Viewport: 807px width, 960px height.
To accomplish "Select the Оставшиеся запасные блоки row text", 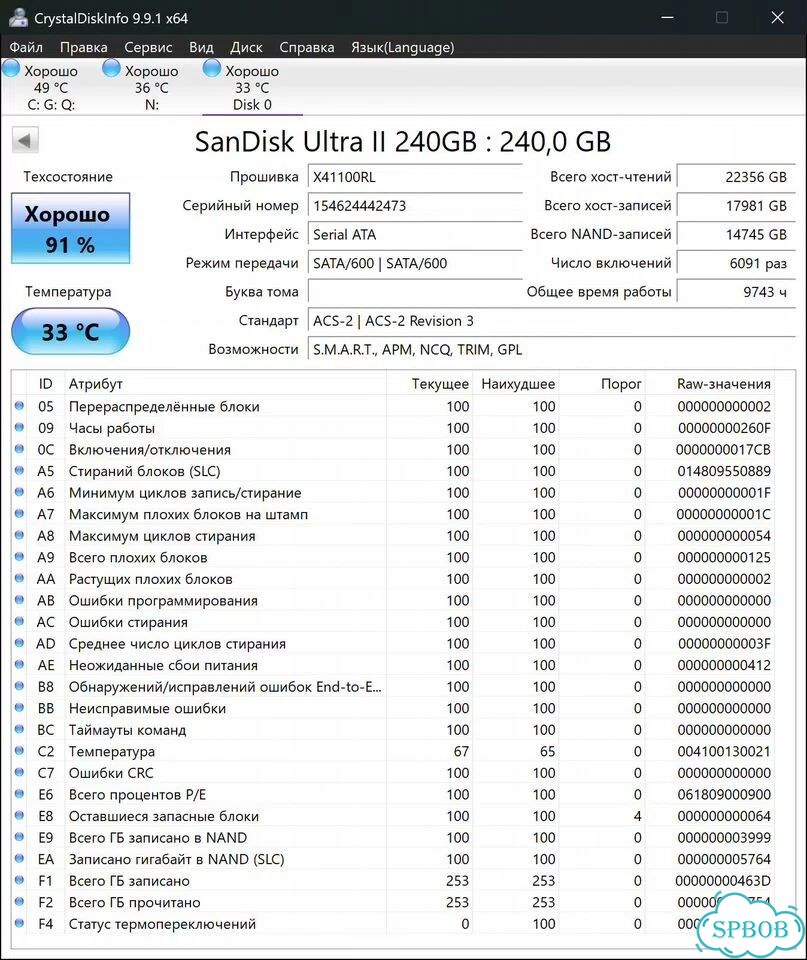I will pos(163,816).
